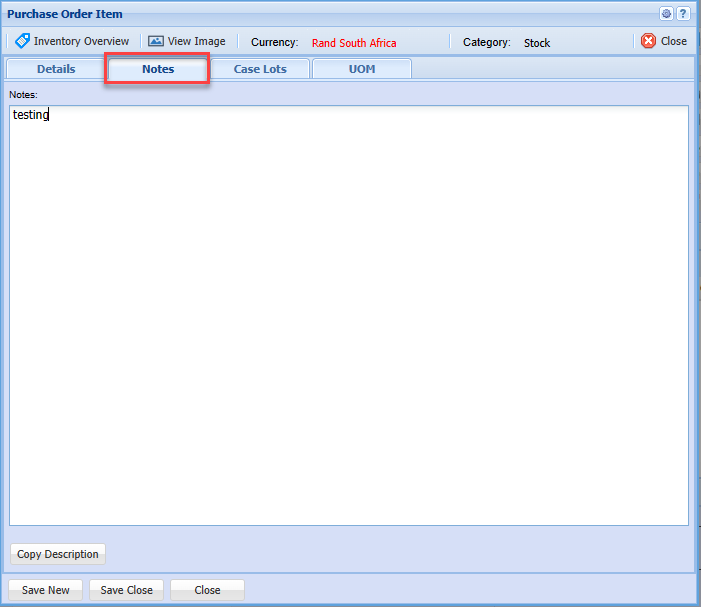Open the settings gear icon in title bar
This screenshot has width=701, height=607.
666,14
